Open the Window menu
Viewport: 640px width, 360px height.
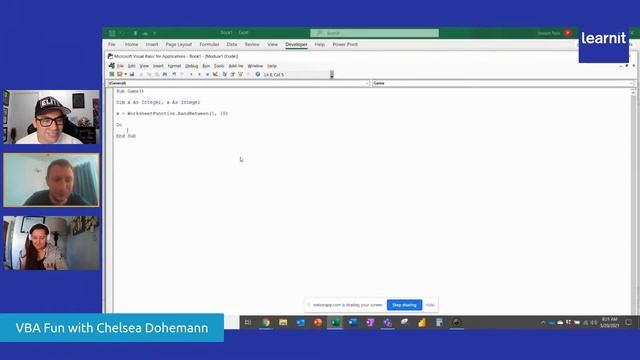pos(255,66)
